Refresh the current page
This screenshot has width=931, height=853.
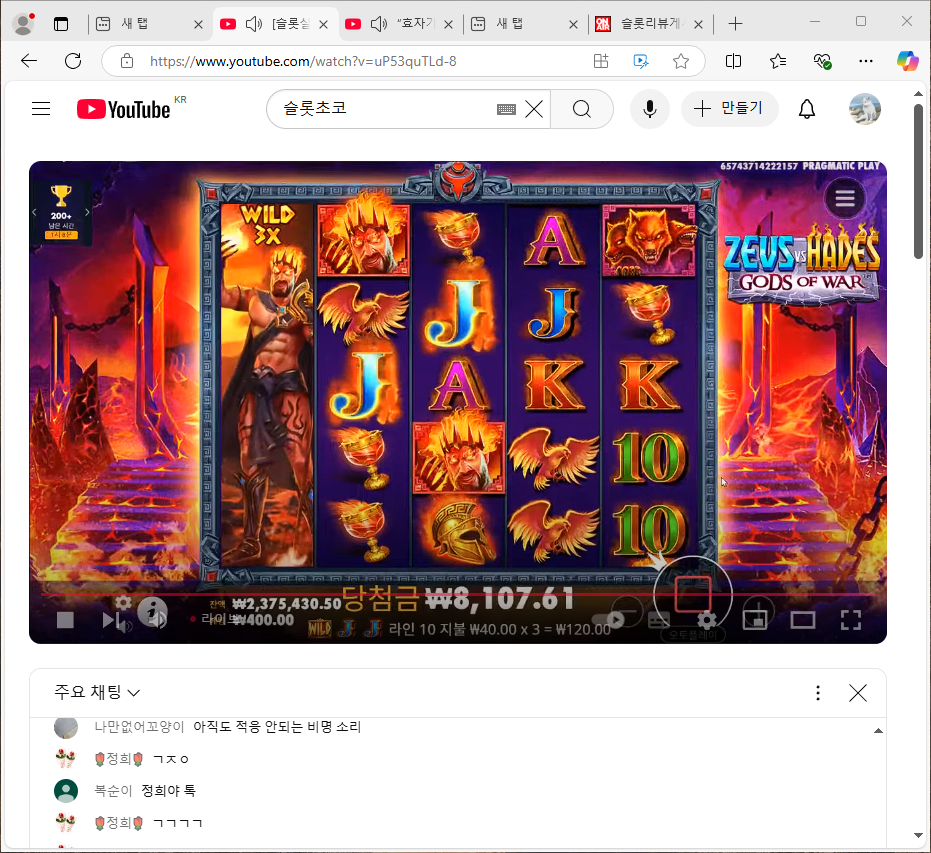point(73,61)
